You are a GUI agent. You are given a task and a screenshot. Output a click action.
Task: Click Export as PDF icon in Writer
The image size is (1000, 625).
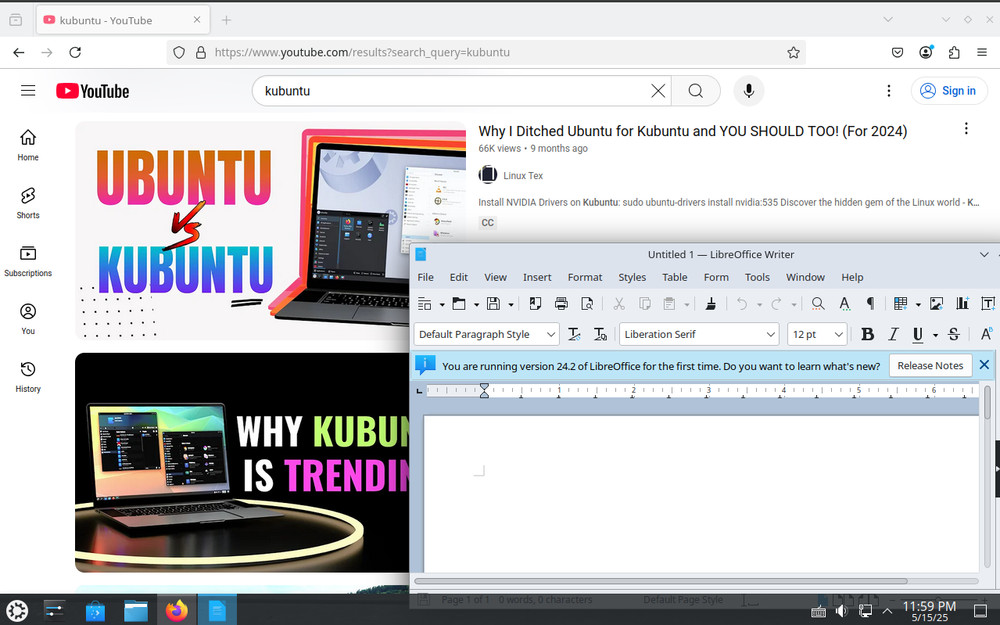coord(535,304)
